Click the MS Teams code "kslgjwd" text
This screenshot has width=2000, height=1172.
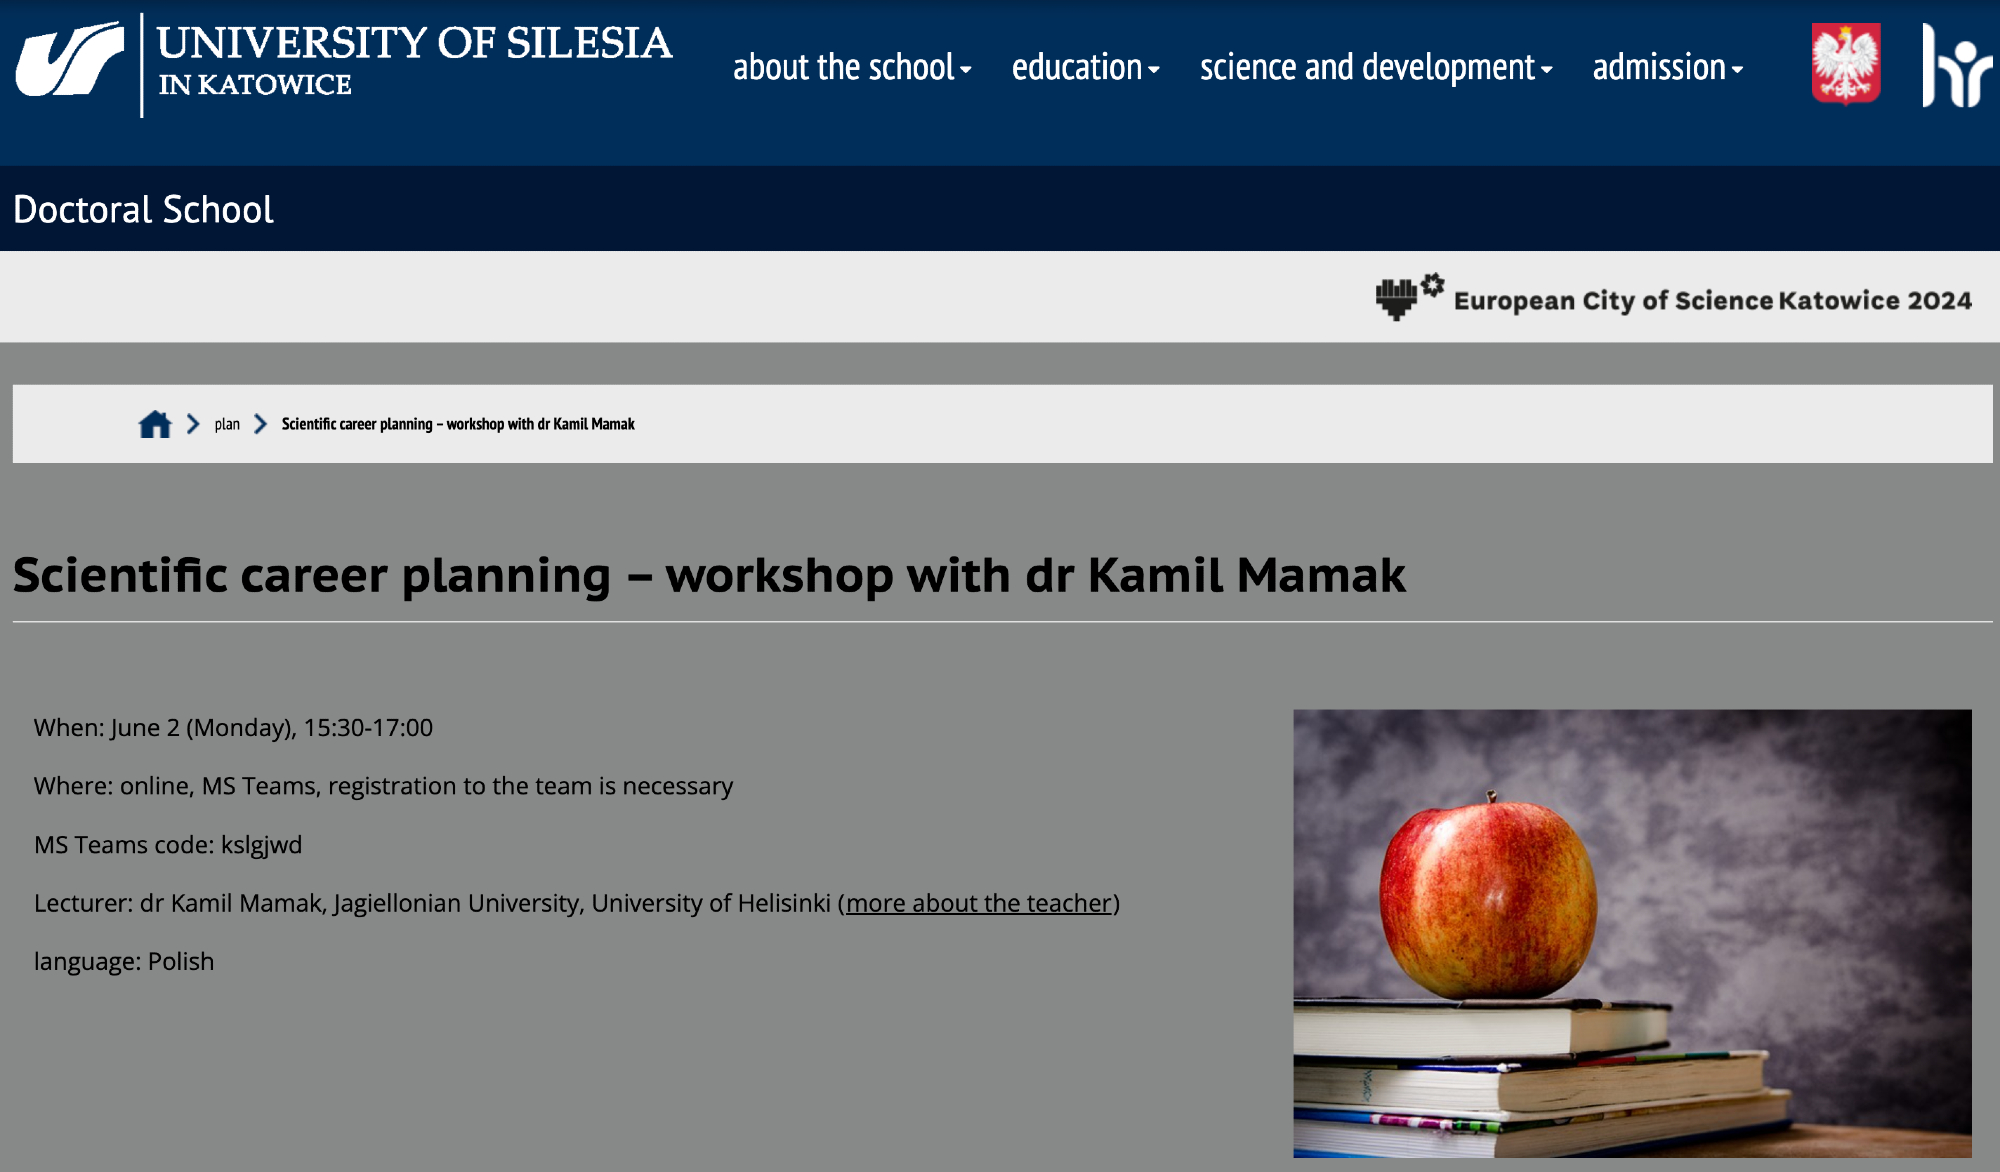pos(261,845)
